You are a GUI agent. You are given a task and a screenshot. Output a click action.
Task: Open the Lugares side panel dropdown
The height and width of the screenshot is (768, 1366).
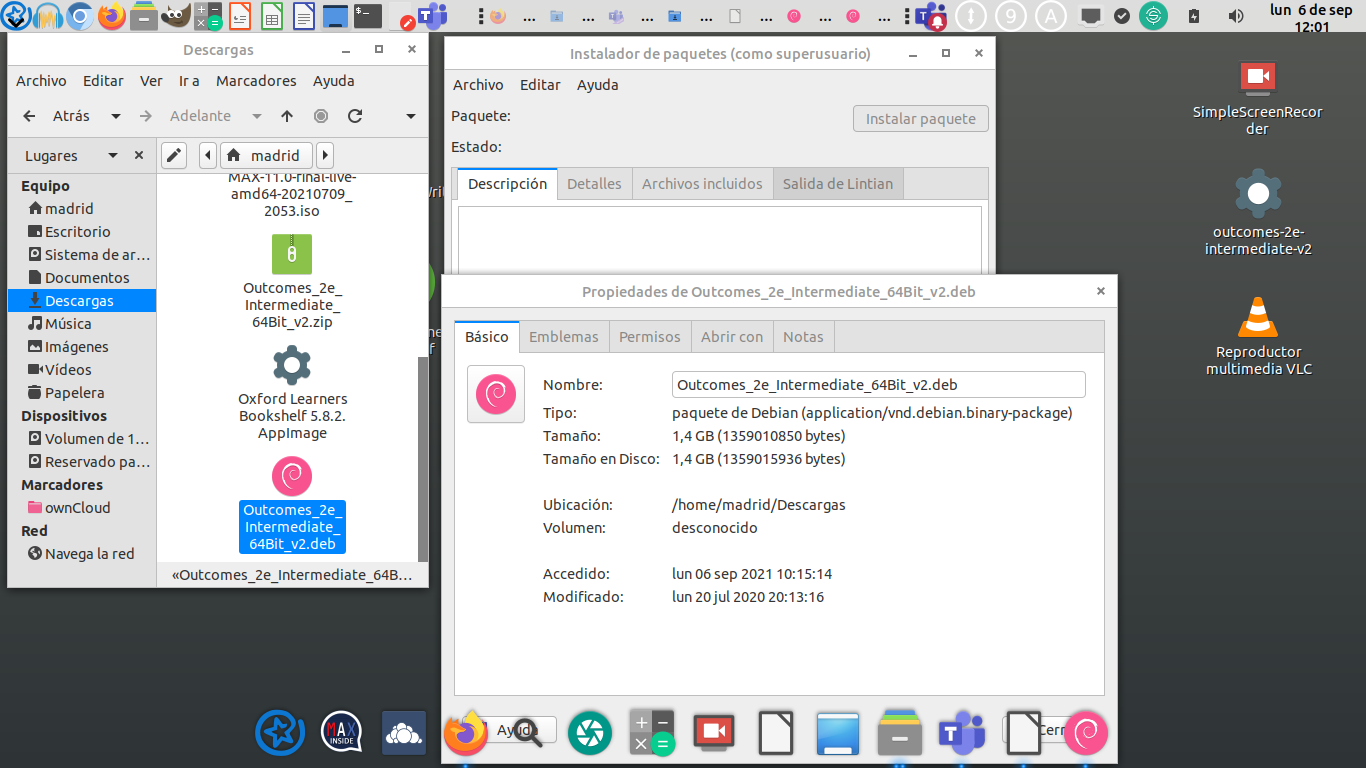tap(113, 156)
